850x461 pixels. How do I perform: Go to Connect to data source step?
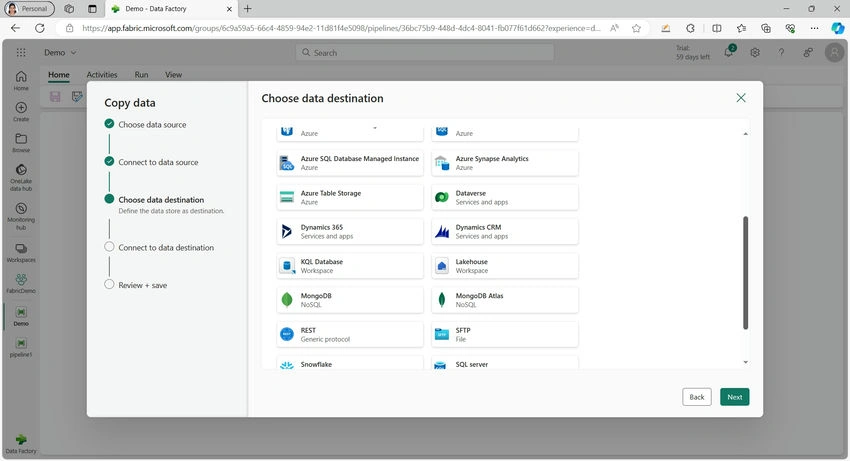(x=151, y=162)
